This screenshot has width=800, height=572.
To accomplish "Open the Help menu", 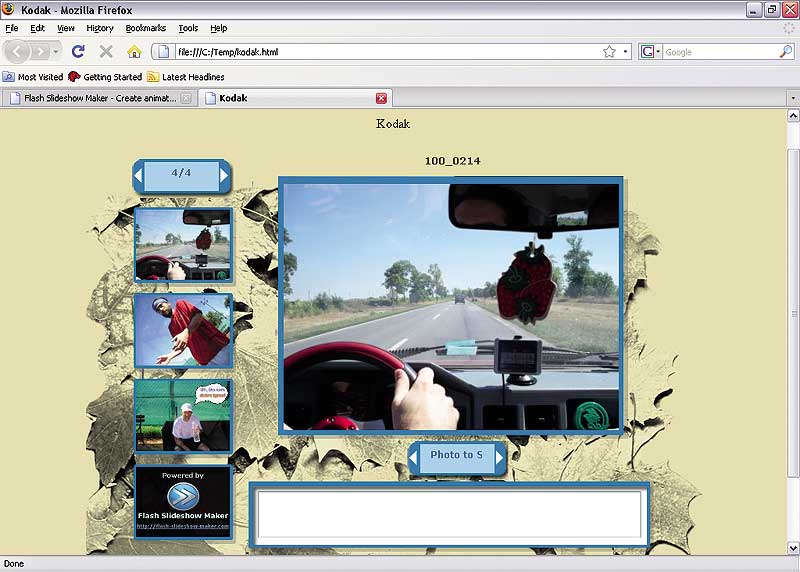I will (218, 28).
